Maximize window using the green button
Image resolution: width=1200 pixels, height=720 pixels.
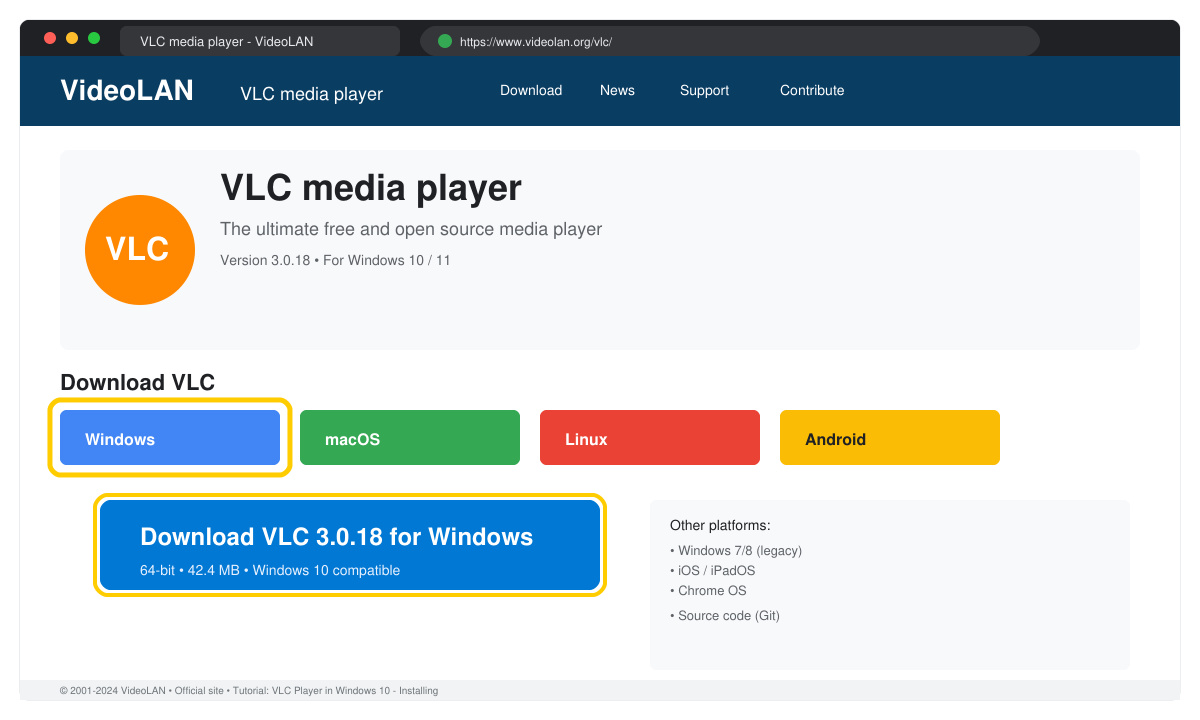(x=94, y=38)
